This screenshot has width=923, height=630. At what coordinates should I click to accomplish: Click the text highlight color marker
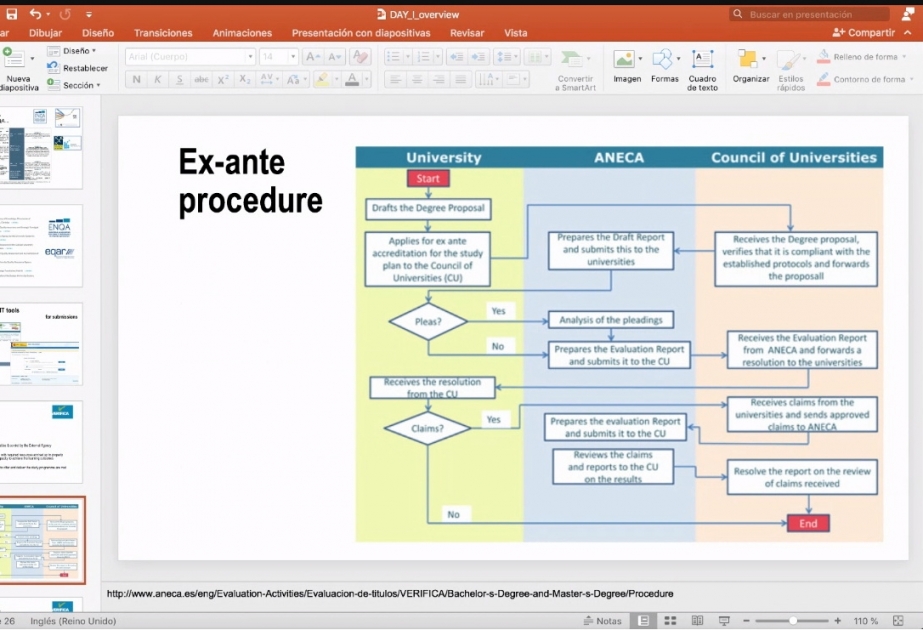coord(322,79)
